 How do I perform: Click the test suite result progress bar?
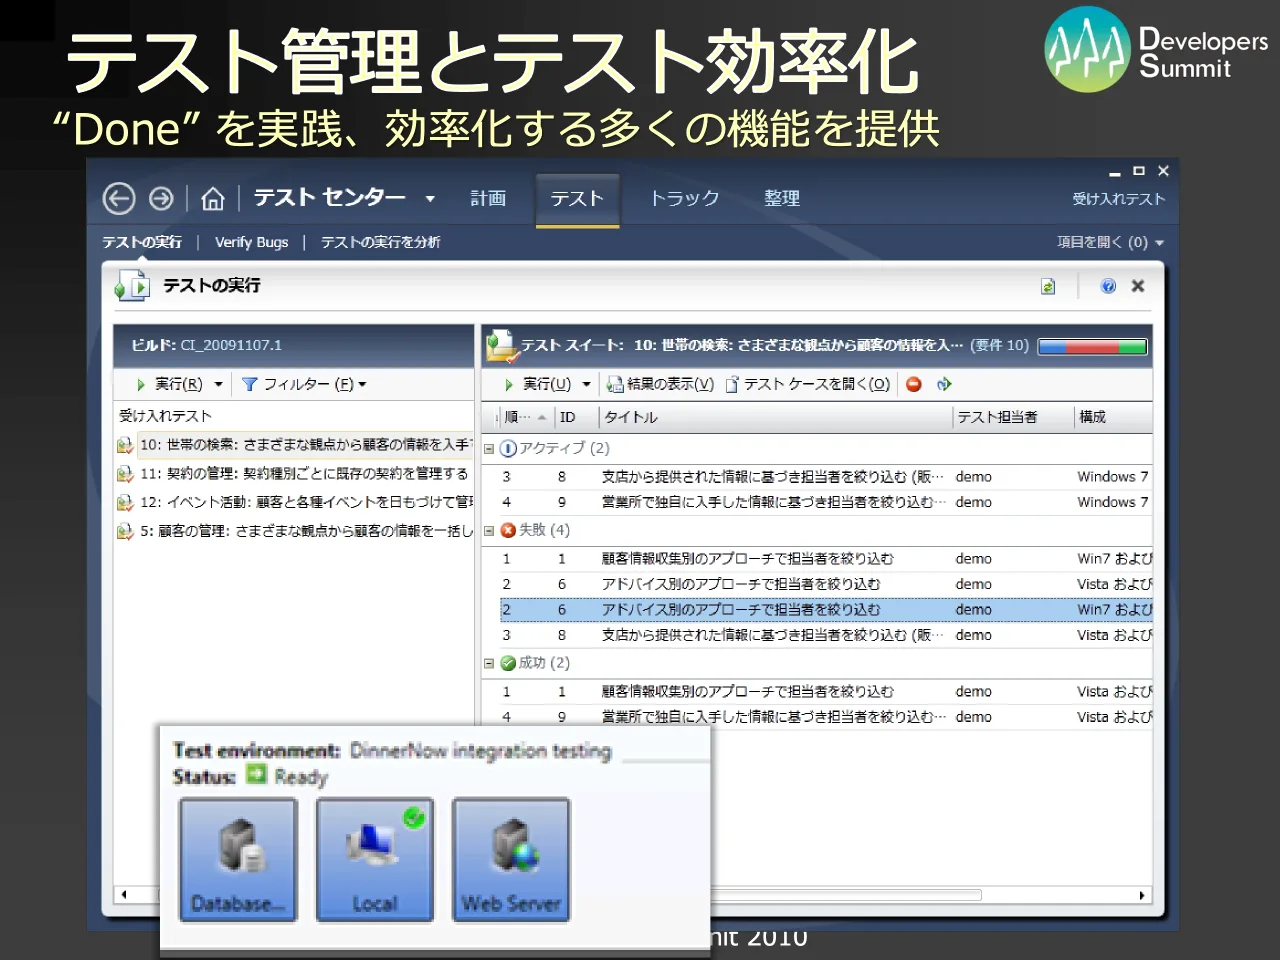click(1092, 347)
